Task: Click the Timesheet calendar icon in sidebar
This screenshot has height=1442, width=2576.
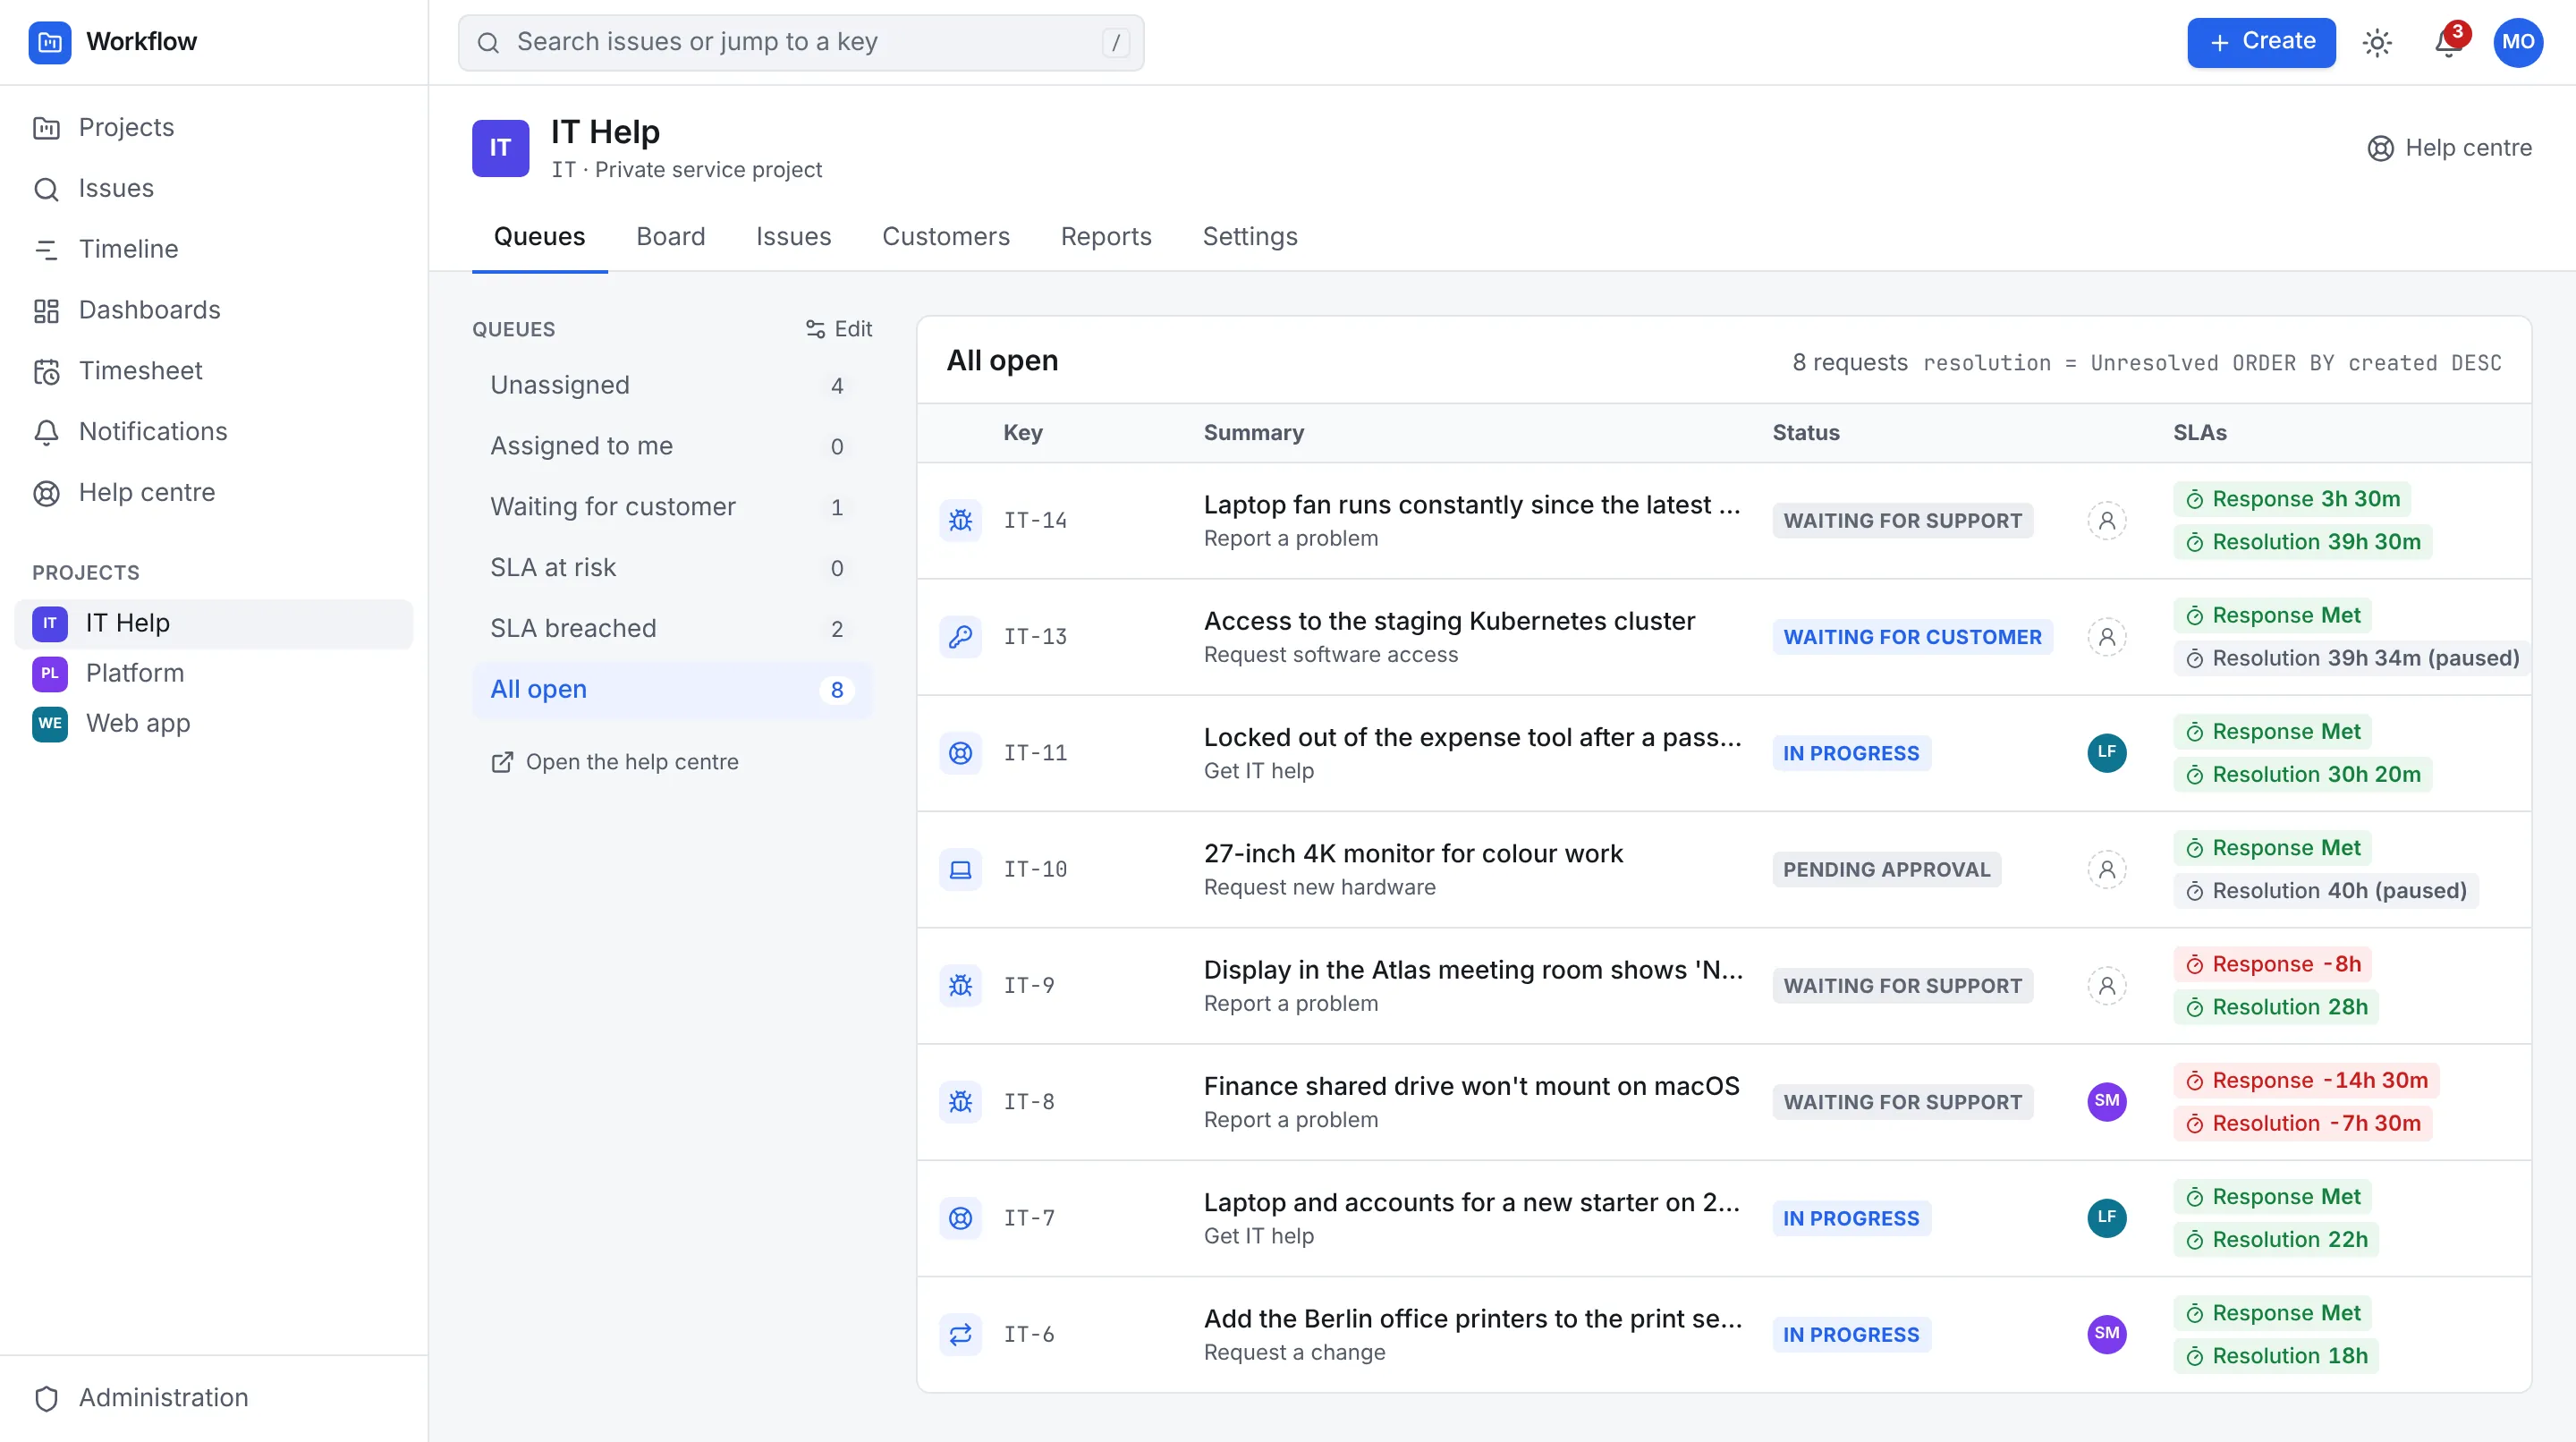Action: pos(46,371)
